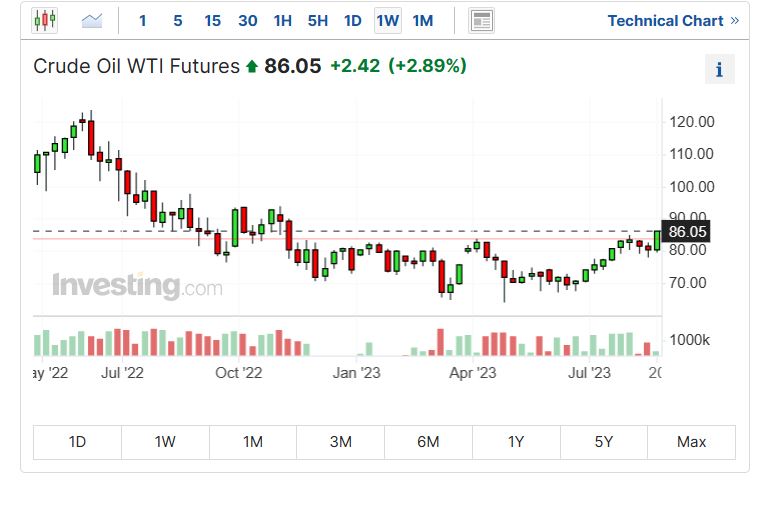Switch to candlestick chart type
This screenshot has width=769, height=511.
pos(45,21)
